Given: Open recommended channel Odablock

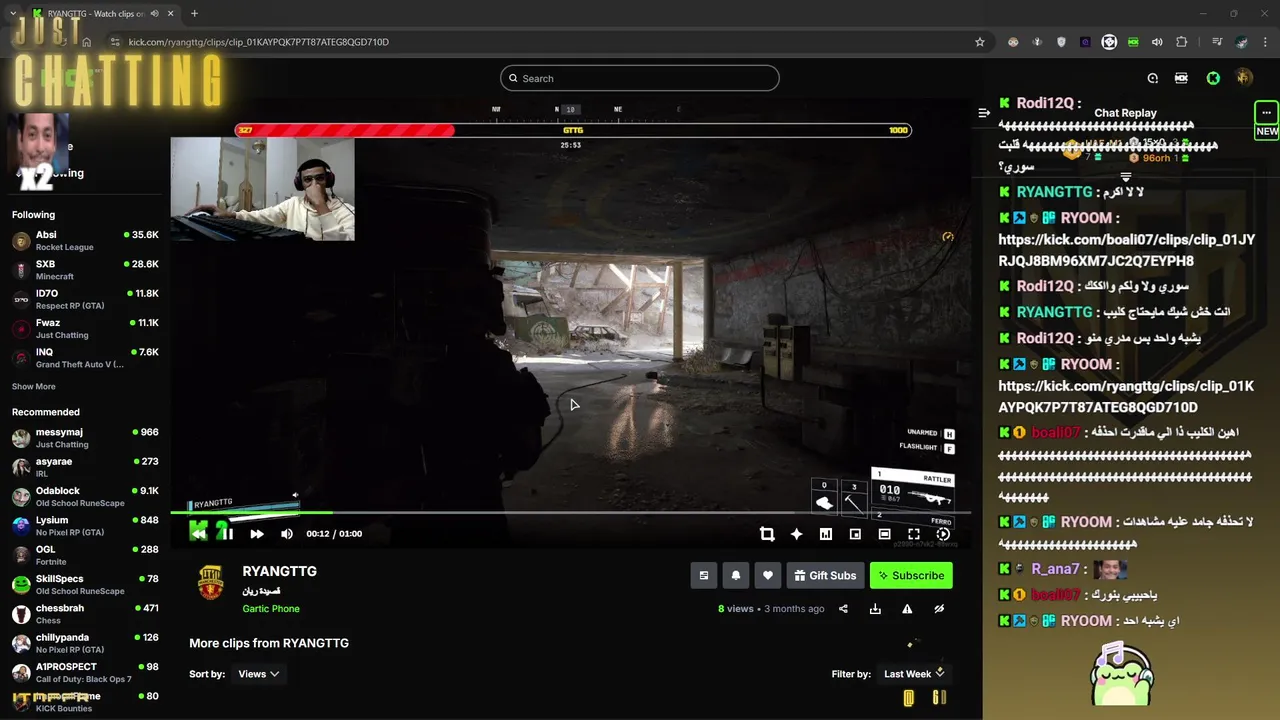Looking at the screenshot, I should pyautogui.click(x=85, y=497).
